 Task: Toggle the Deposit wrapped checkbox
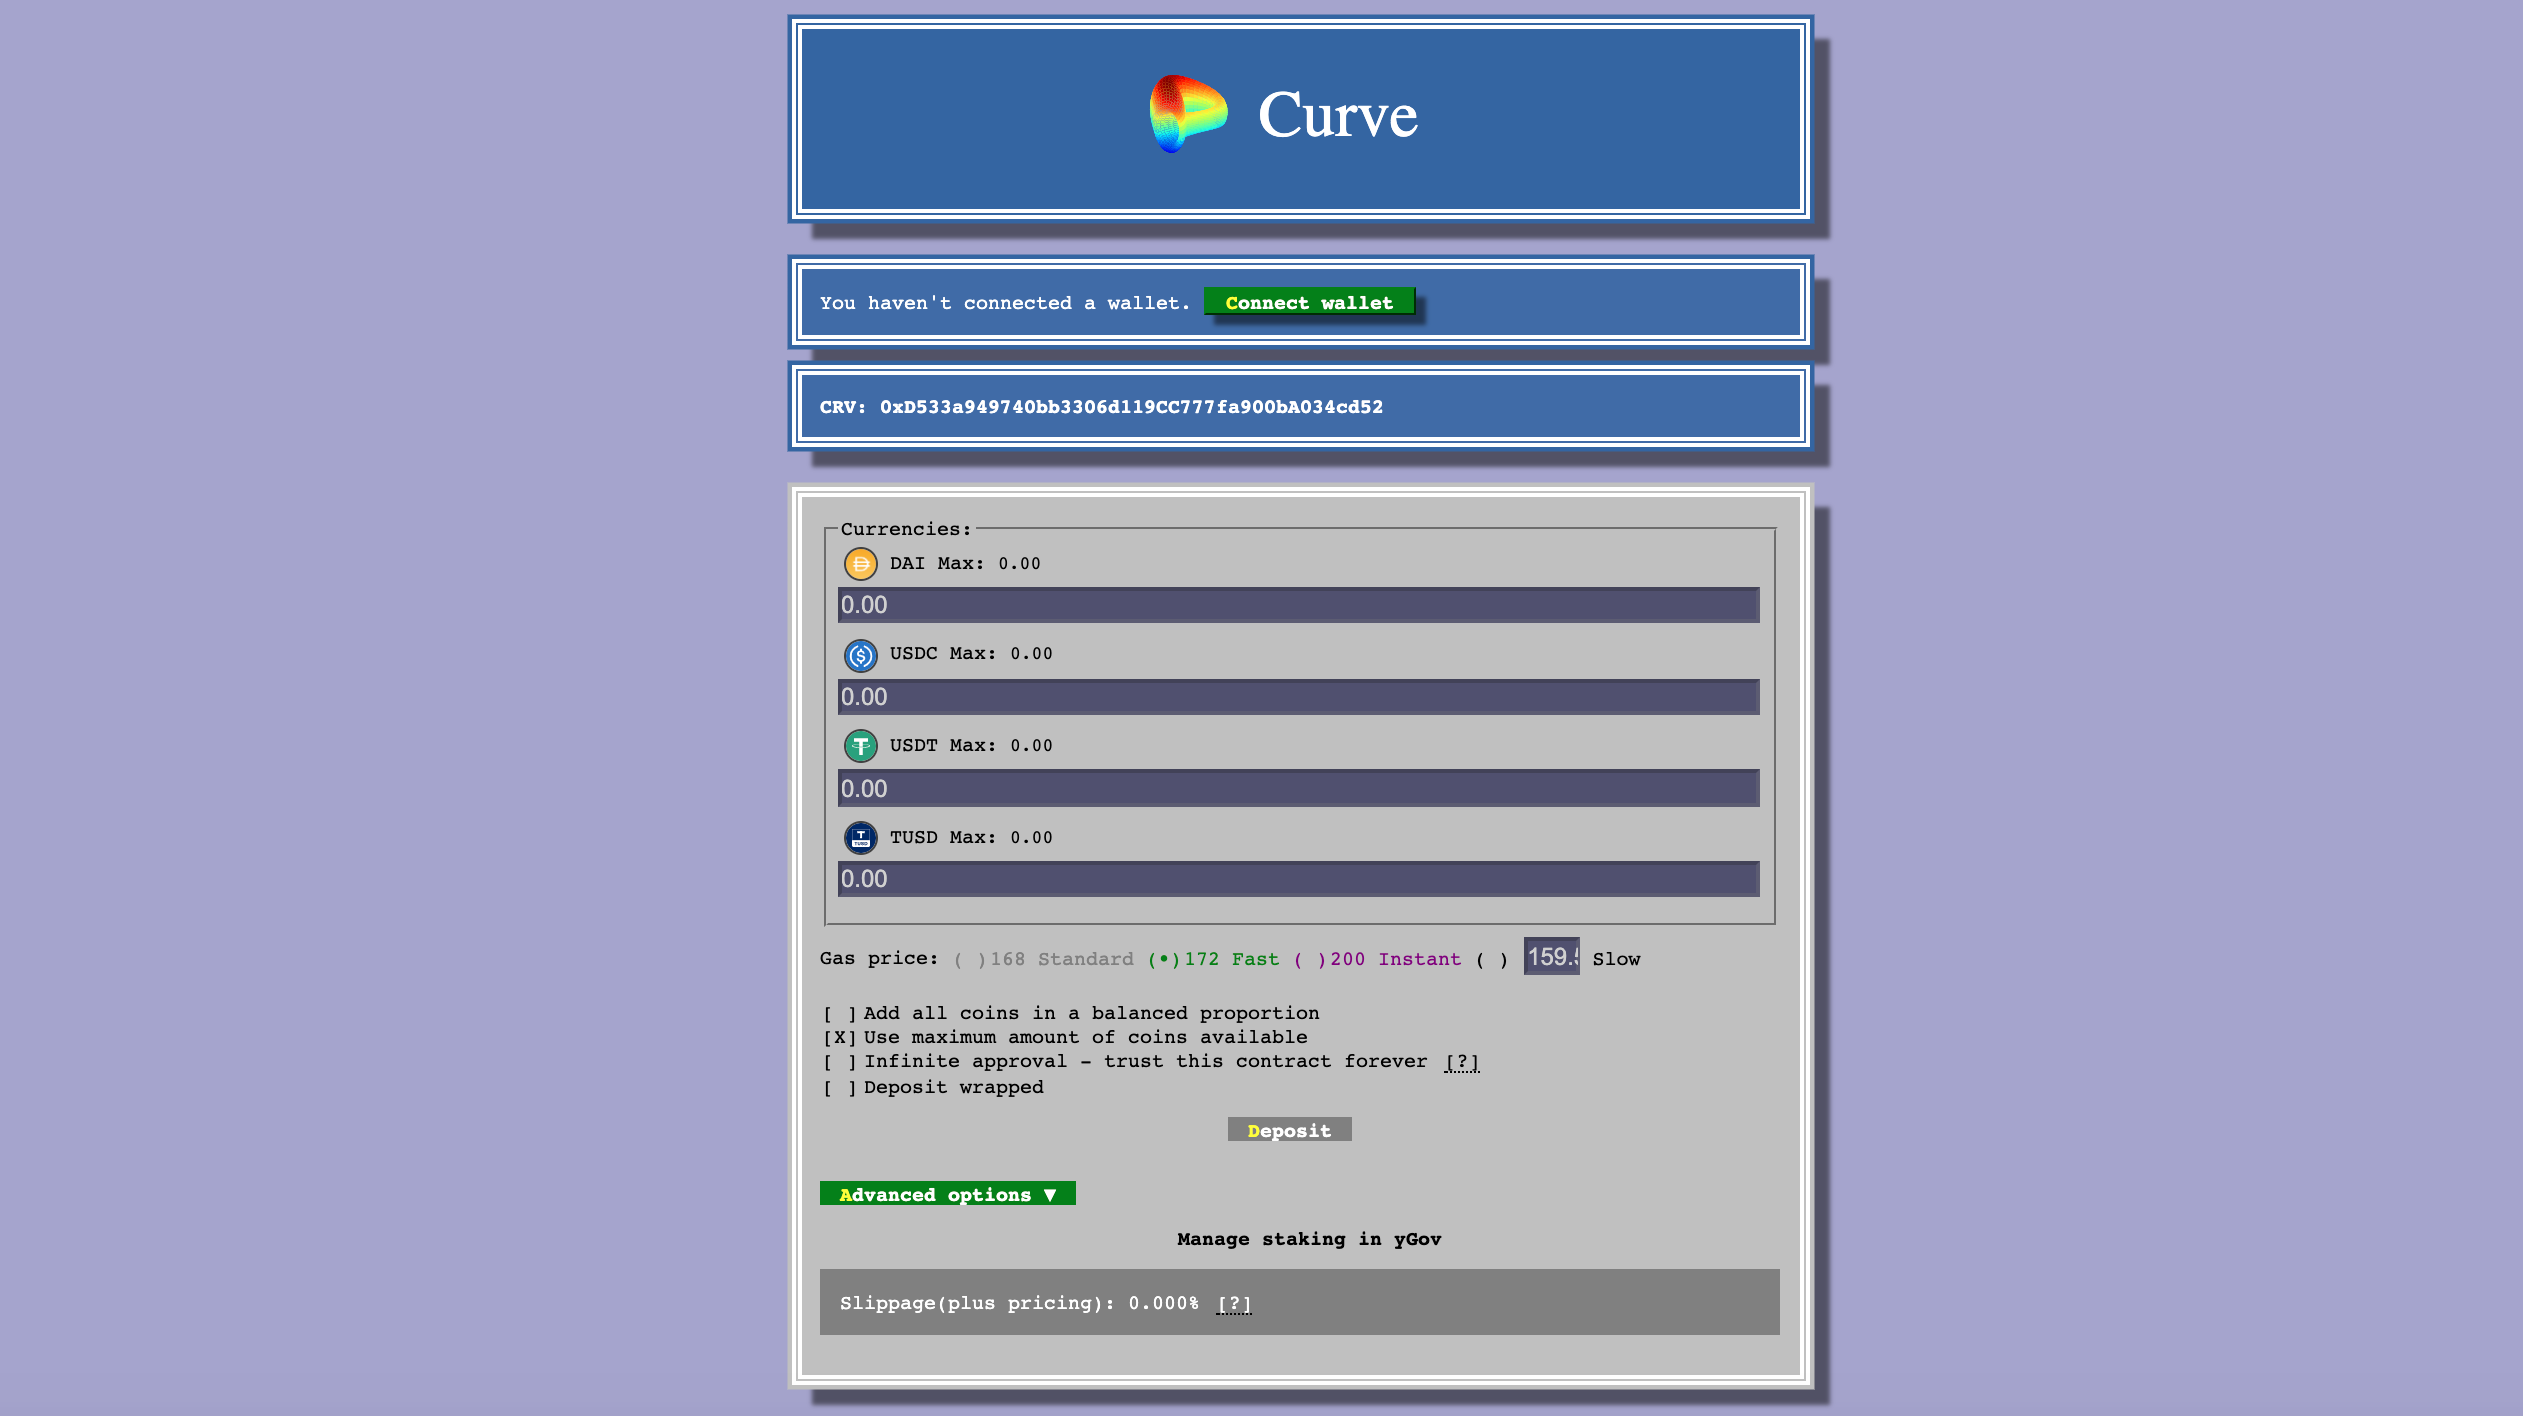pyautogui.click(x=840, y=1088)
